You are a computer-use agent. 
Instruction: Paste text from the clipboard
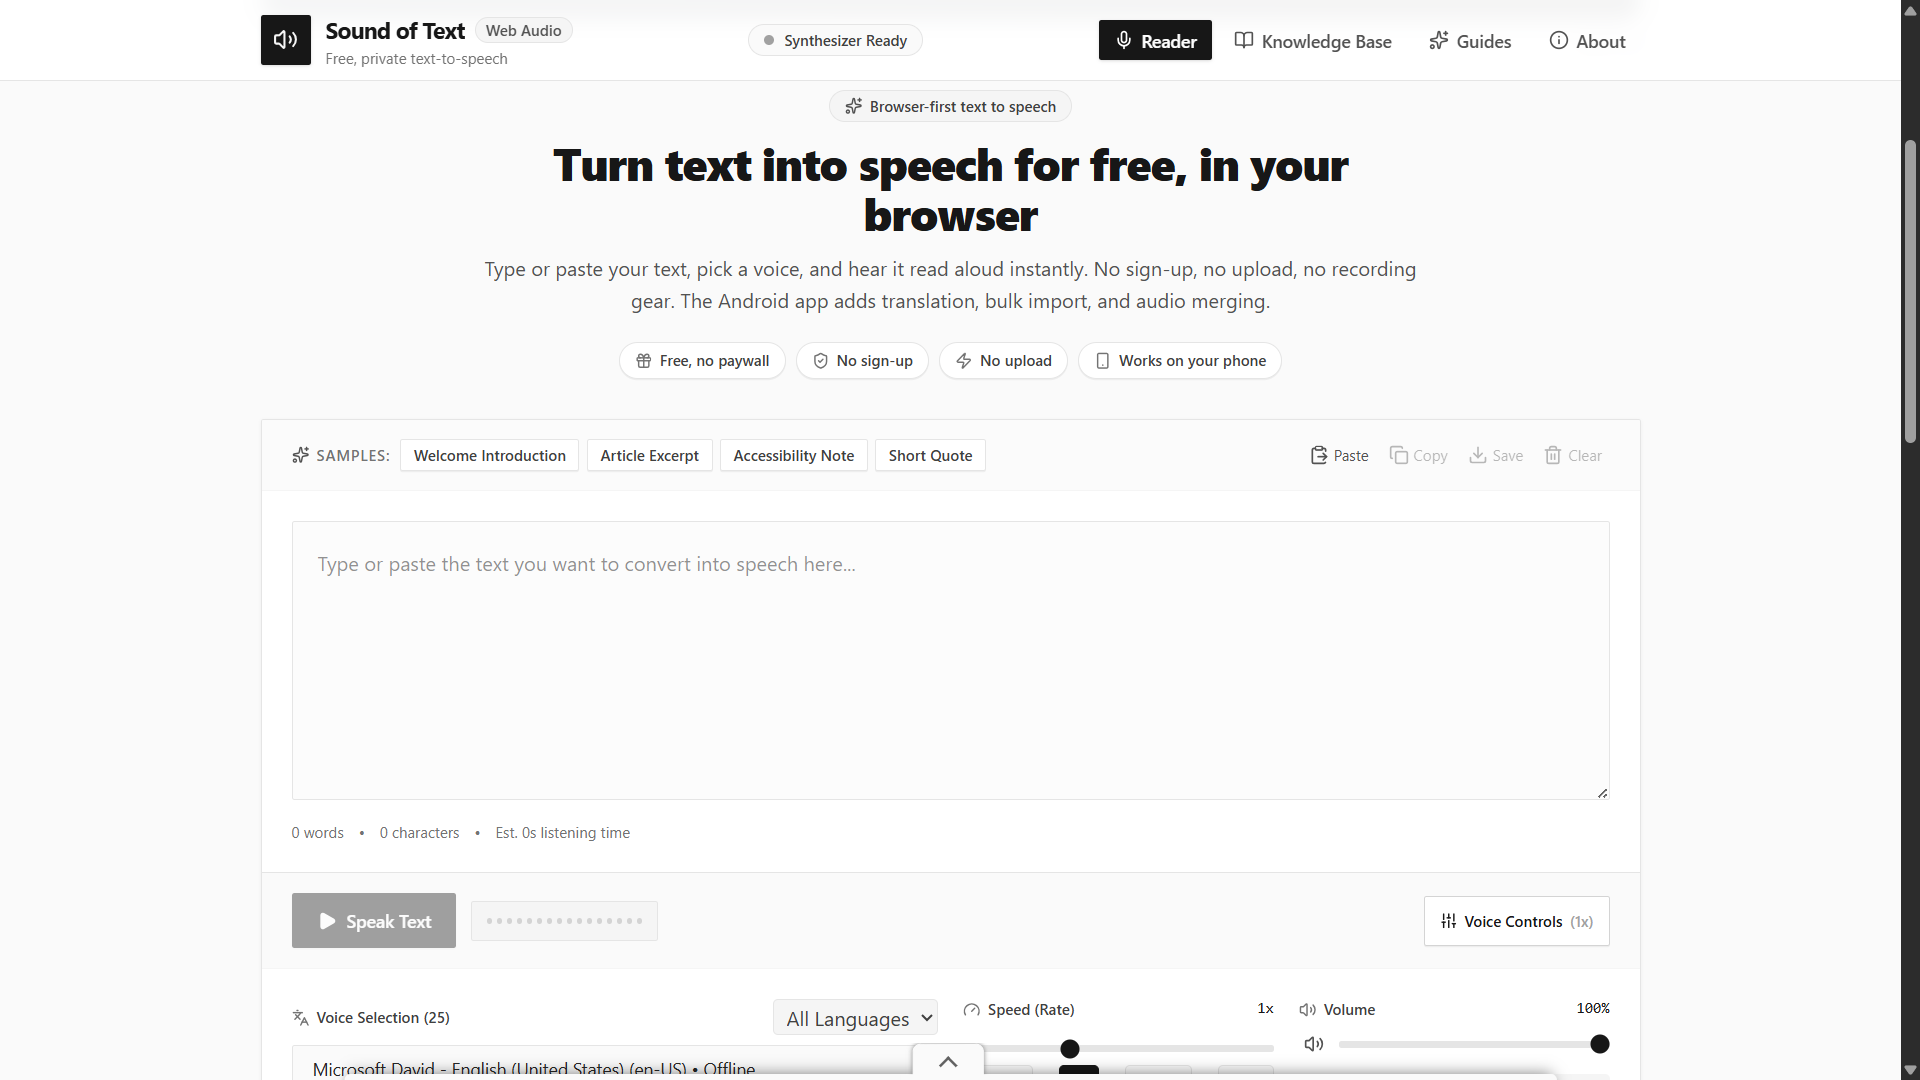(x=1339, y=455)
